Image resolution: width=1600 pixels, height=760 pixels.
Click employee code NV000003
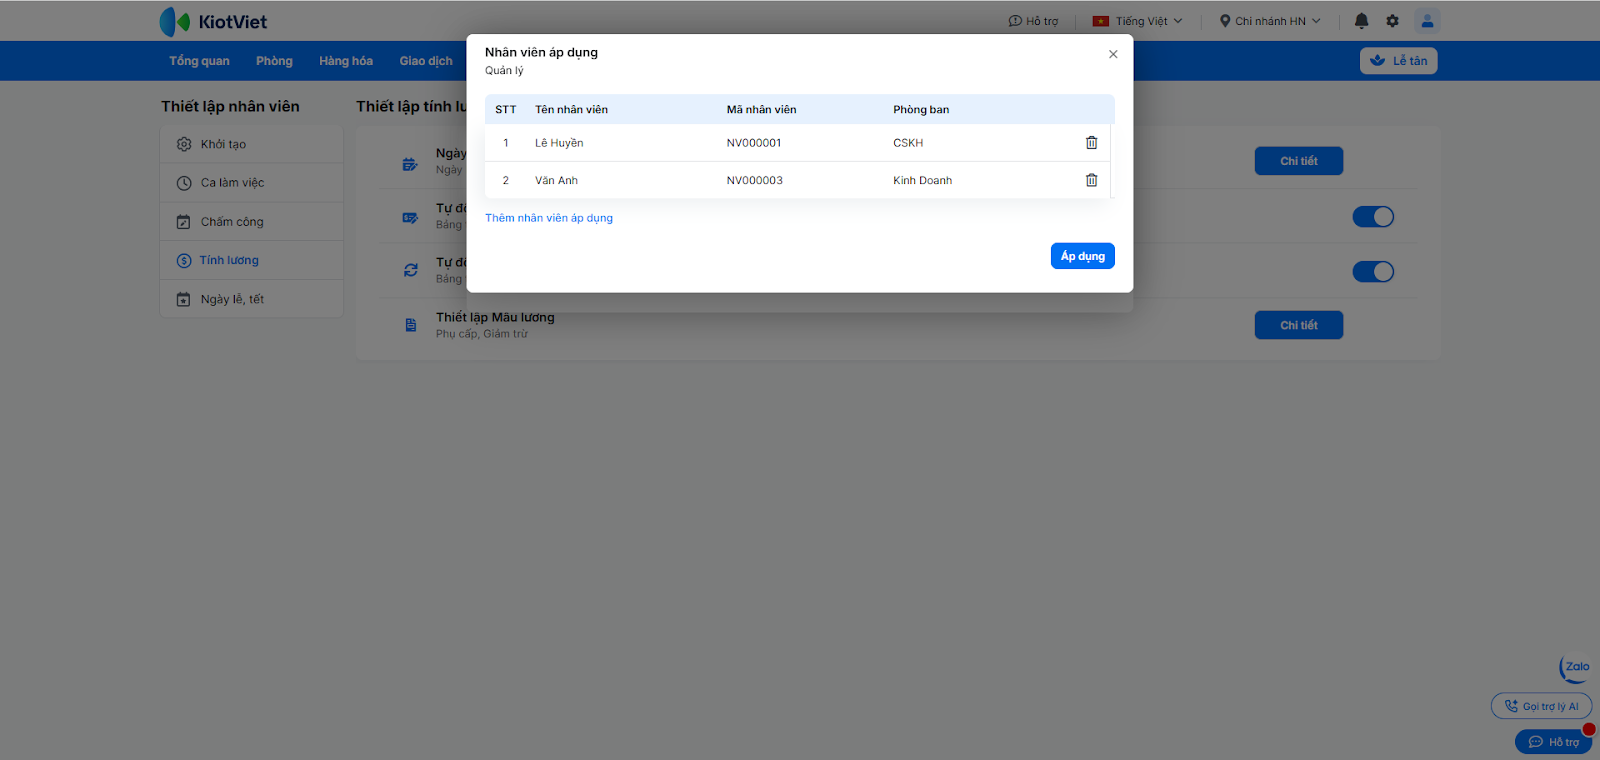tap(755, 181)
